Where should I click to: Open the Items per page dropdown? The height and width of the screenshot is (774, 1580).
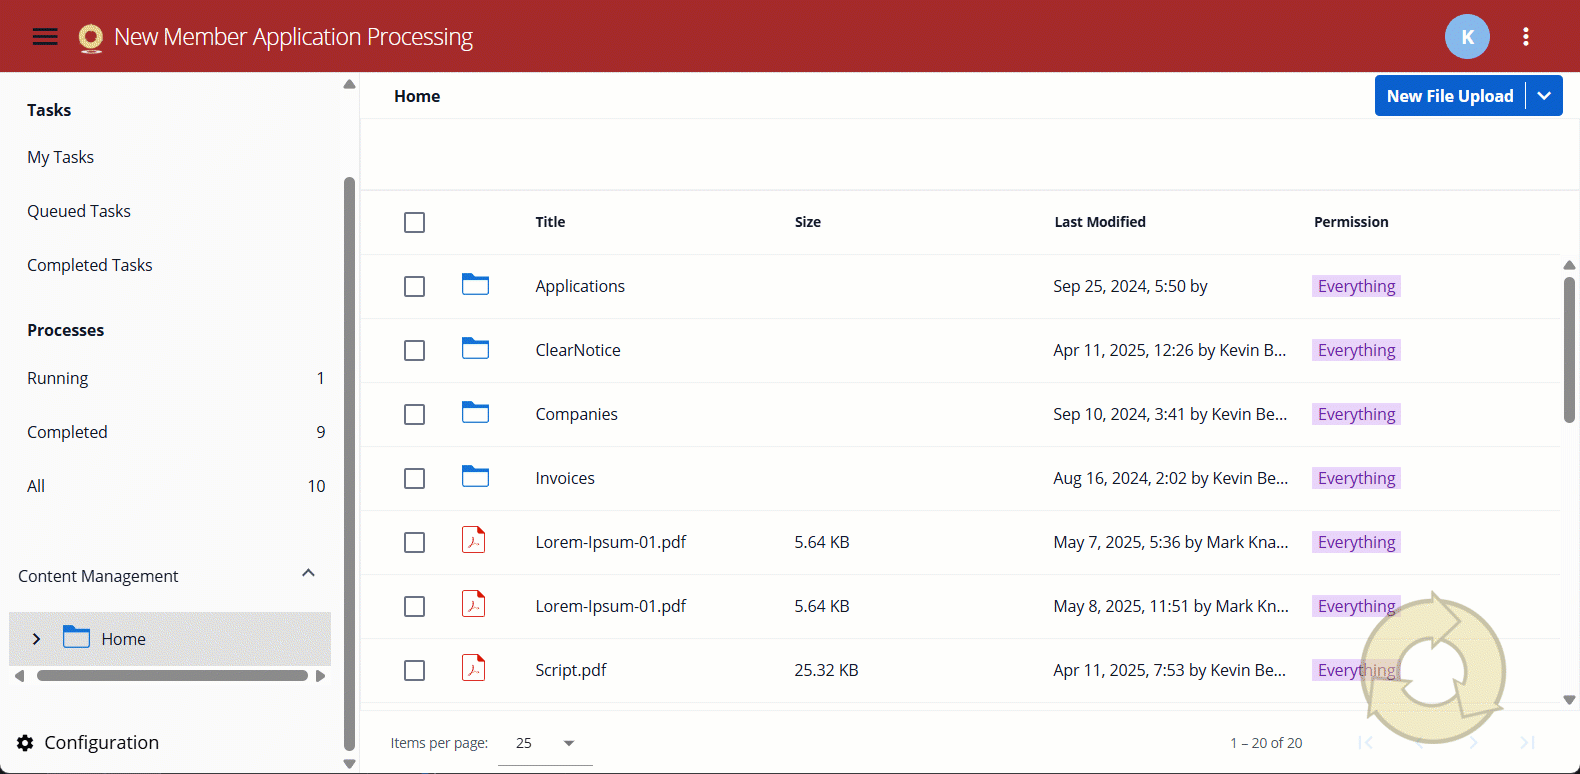coord(545,743)
